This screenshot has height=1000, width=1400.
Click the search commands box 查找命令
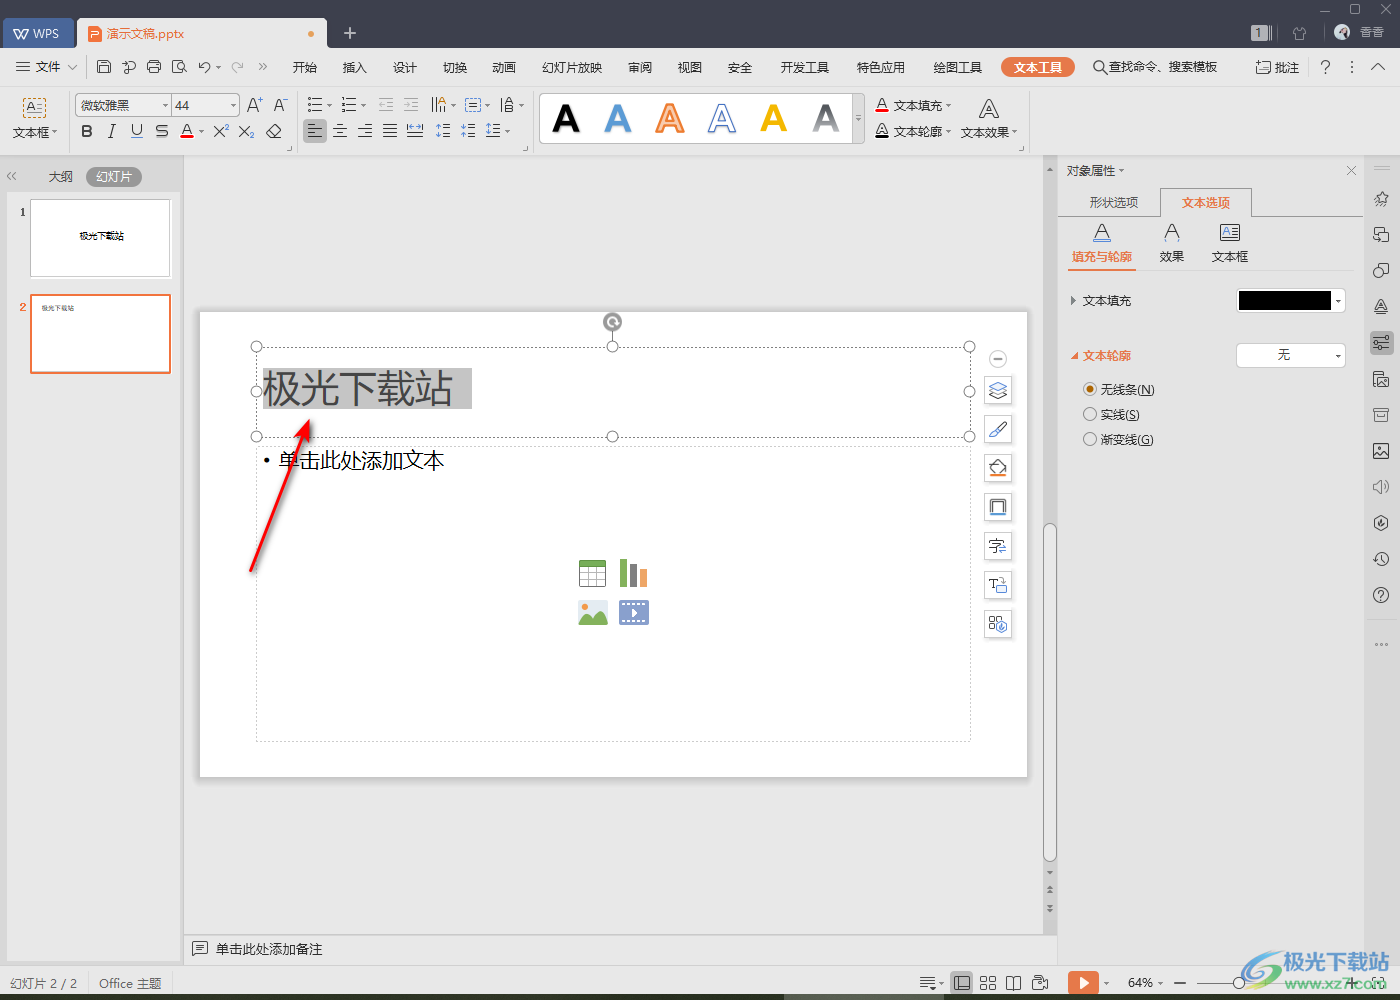1156,67
